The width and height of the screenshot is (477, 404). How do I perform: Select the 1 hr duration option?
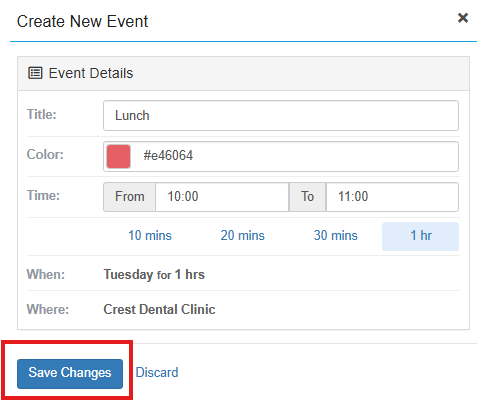click(421, 236)
